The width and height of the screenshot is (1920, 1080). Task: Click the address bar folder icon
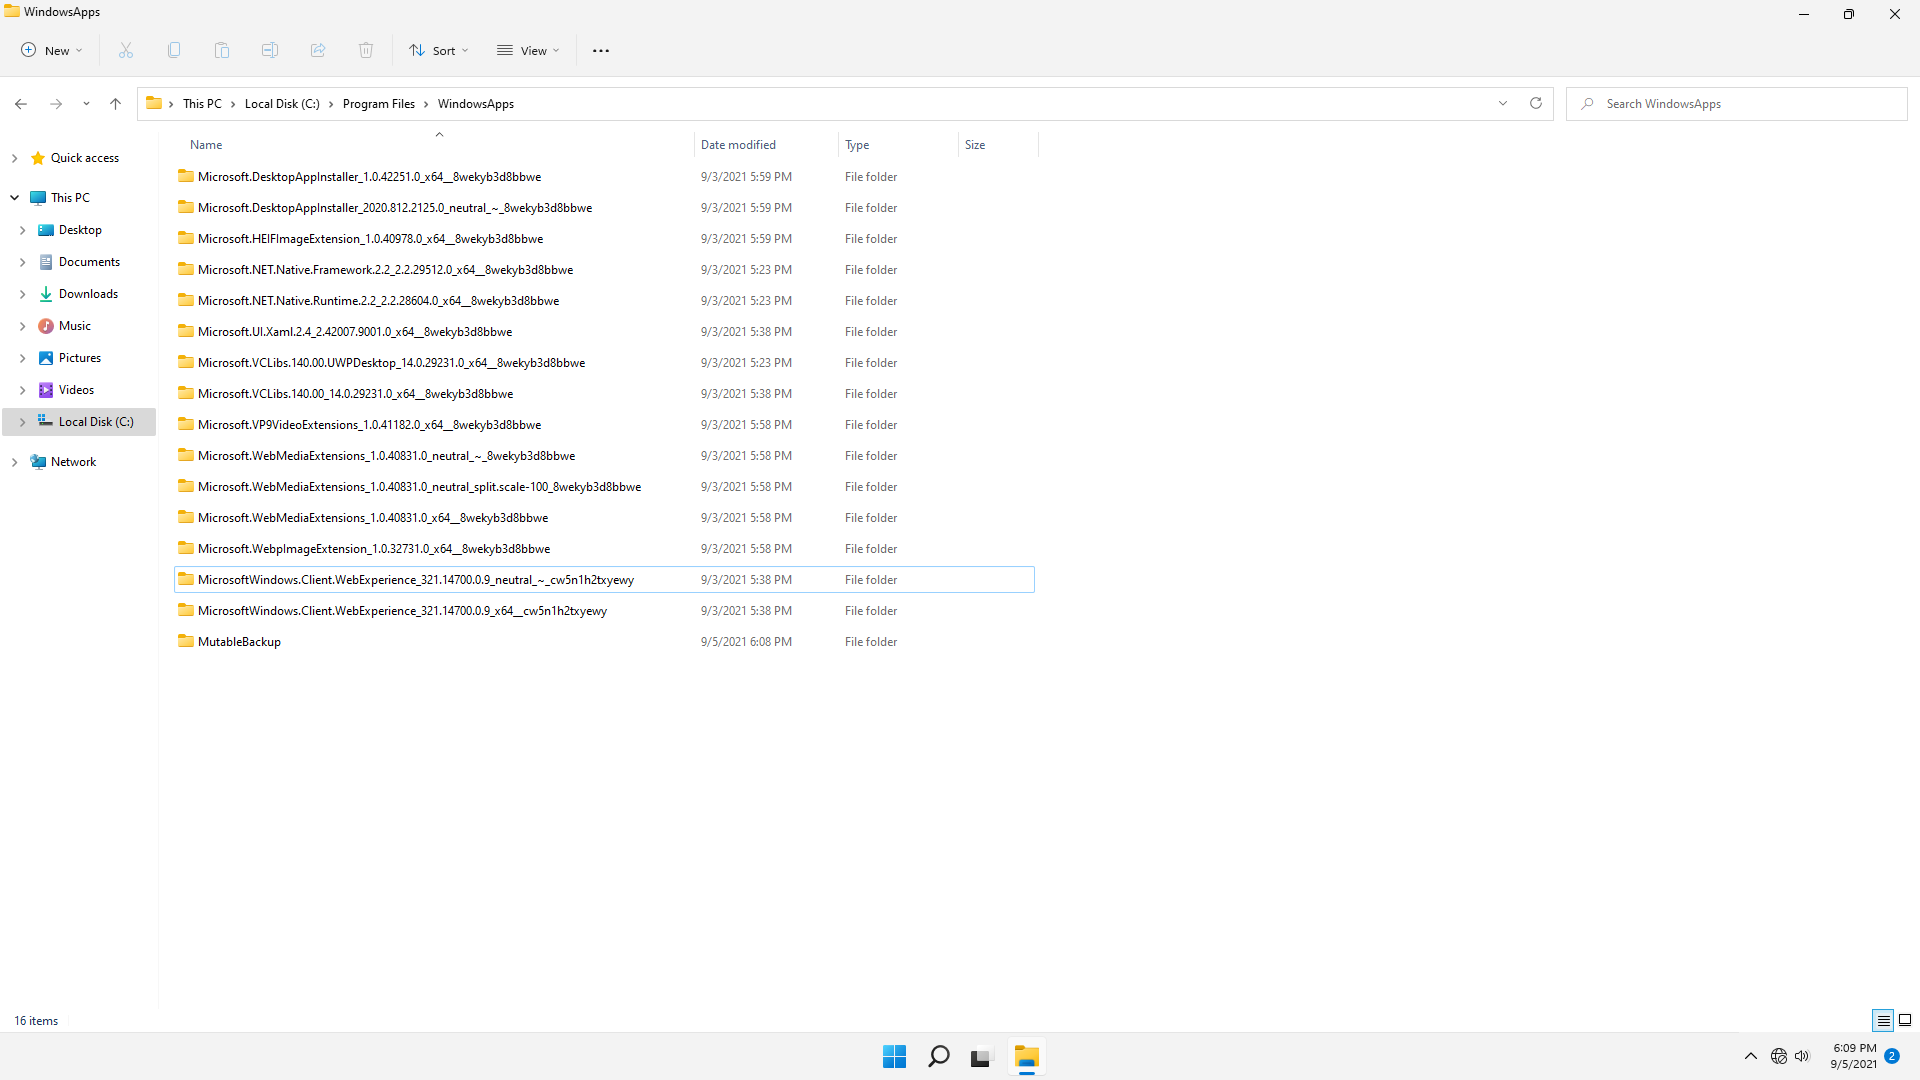tap(154, 103)
